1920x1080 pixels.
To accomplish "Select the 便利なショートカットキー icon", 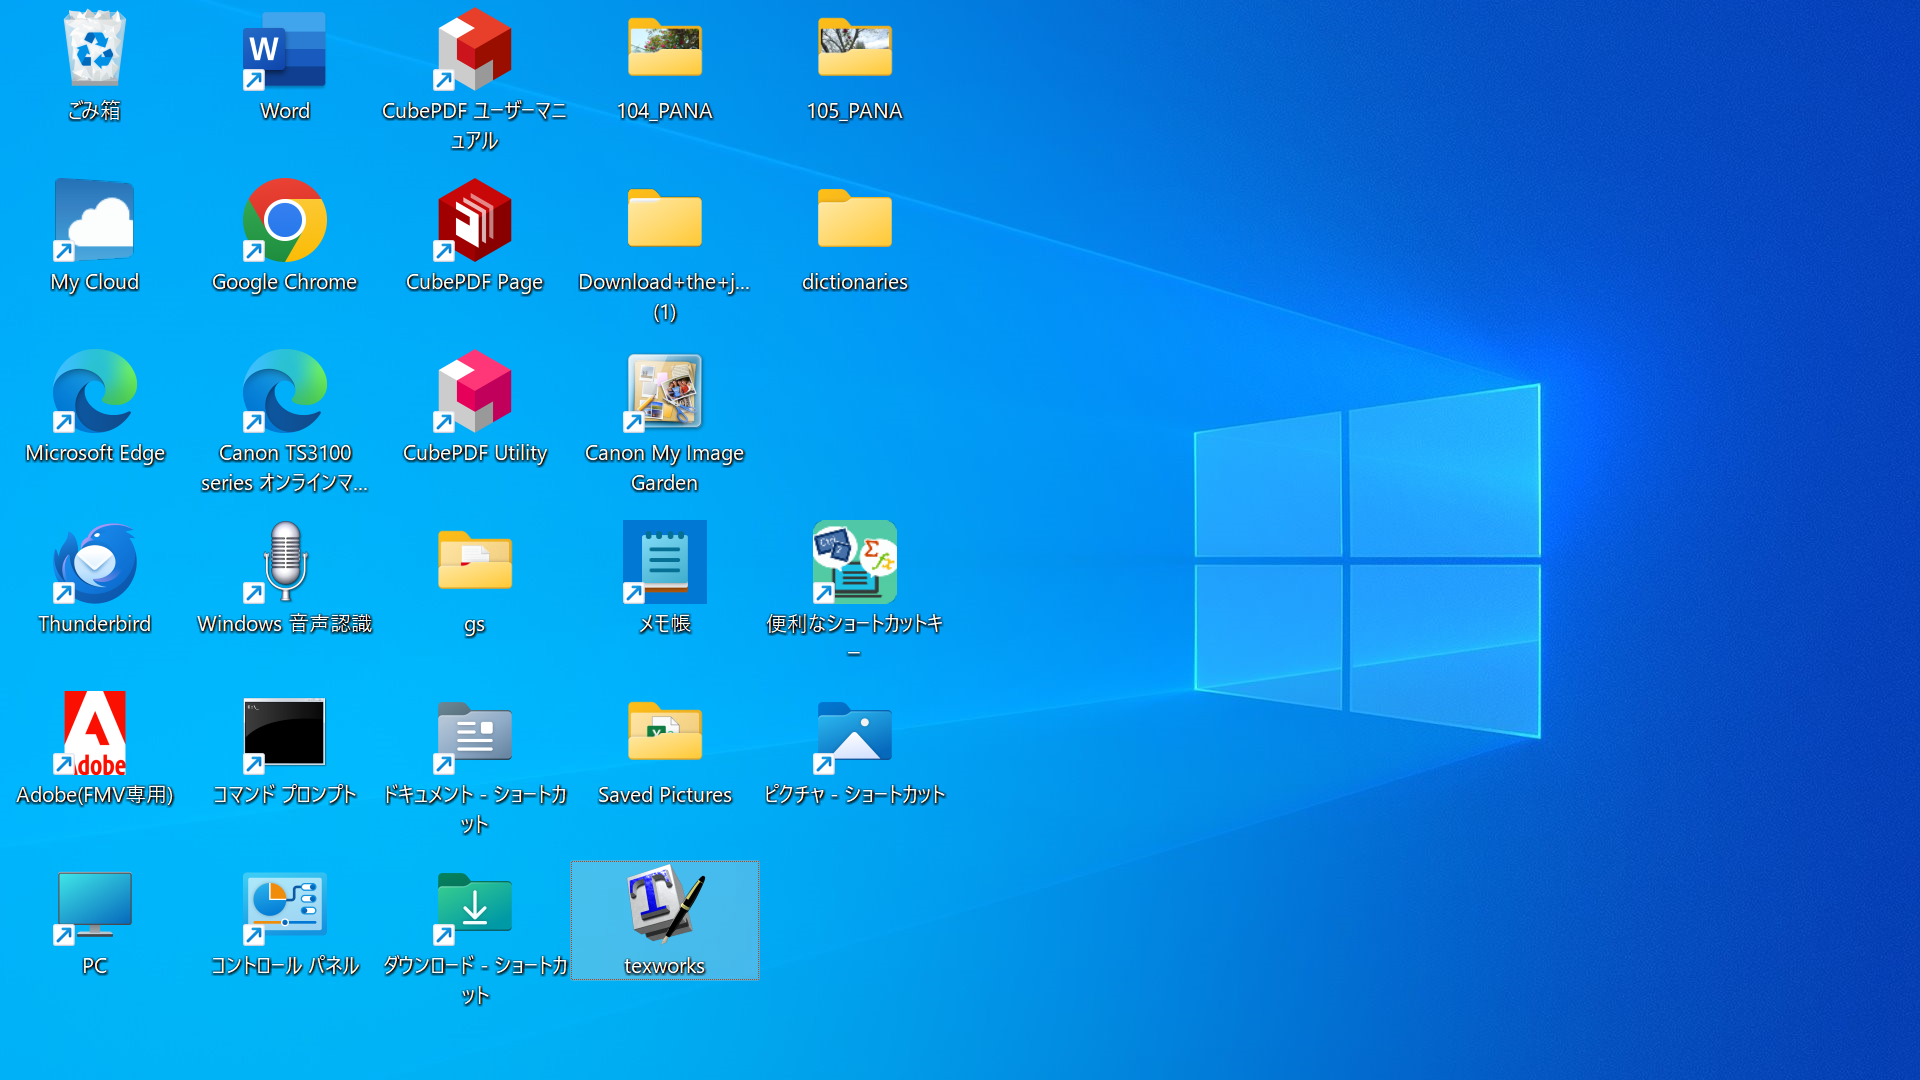I will click(x=854, y=562).
